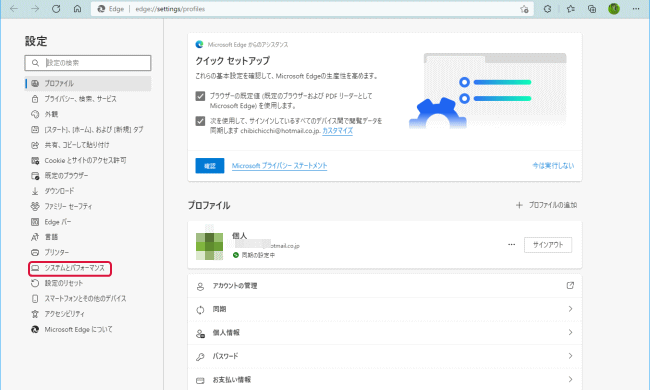Viewport: 650px width, 390px height.
Task: Click the ファミリー セーフティ icon in sidebar
Action: (35, 206)
